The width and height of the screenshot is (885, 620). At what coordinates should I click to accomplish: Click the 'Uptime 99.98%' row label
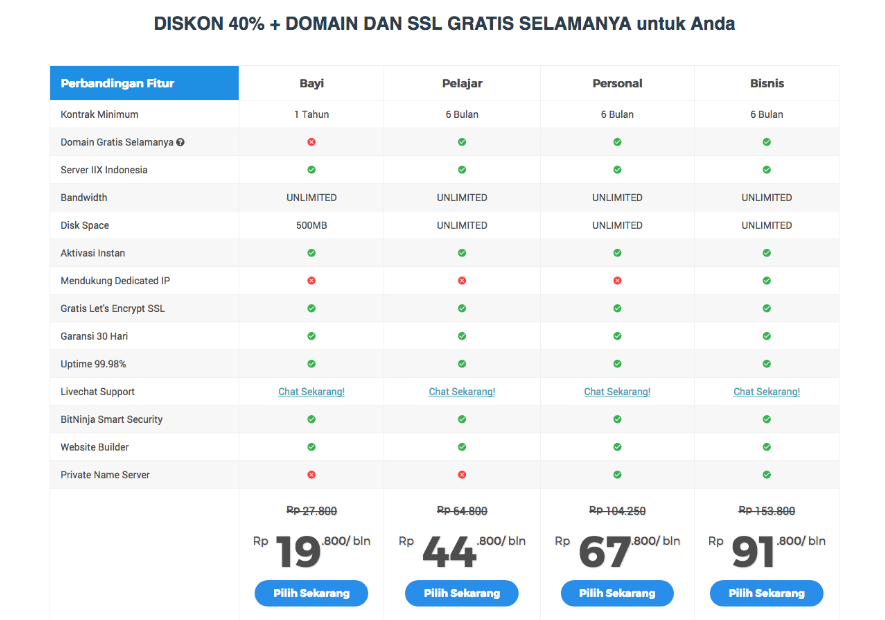point(93,364)
